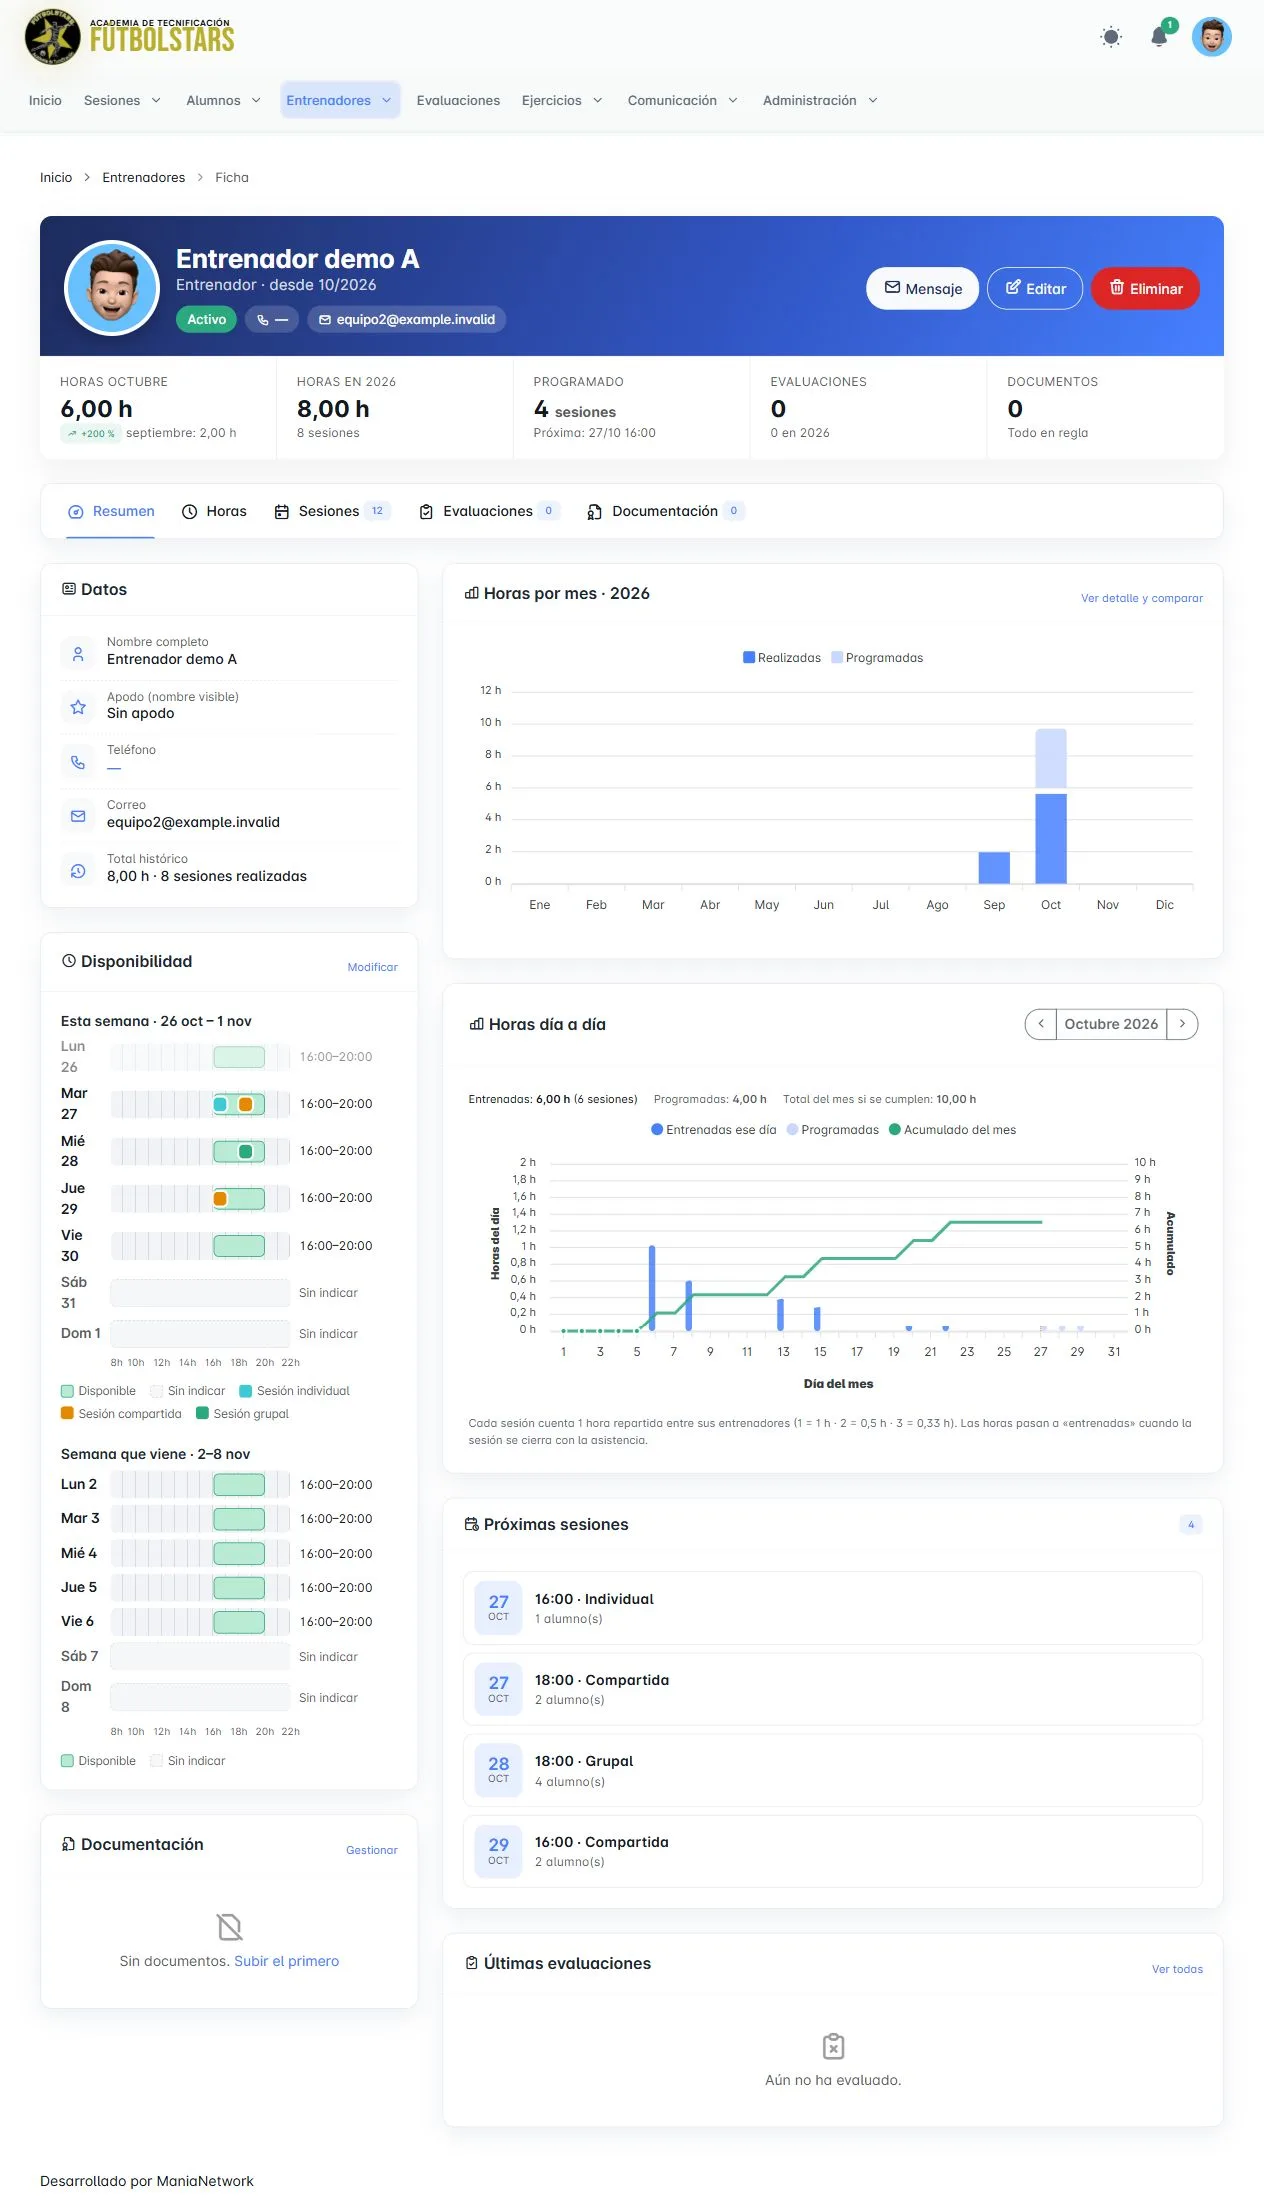This screenshot has height=2210, width=1264.
Task: Click the trainer profile avatar in banner
Action: 112,288
